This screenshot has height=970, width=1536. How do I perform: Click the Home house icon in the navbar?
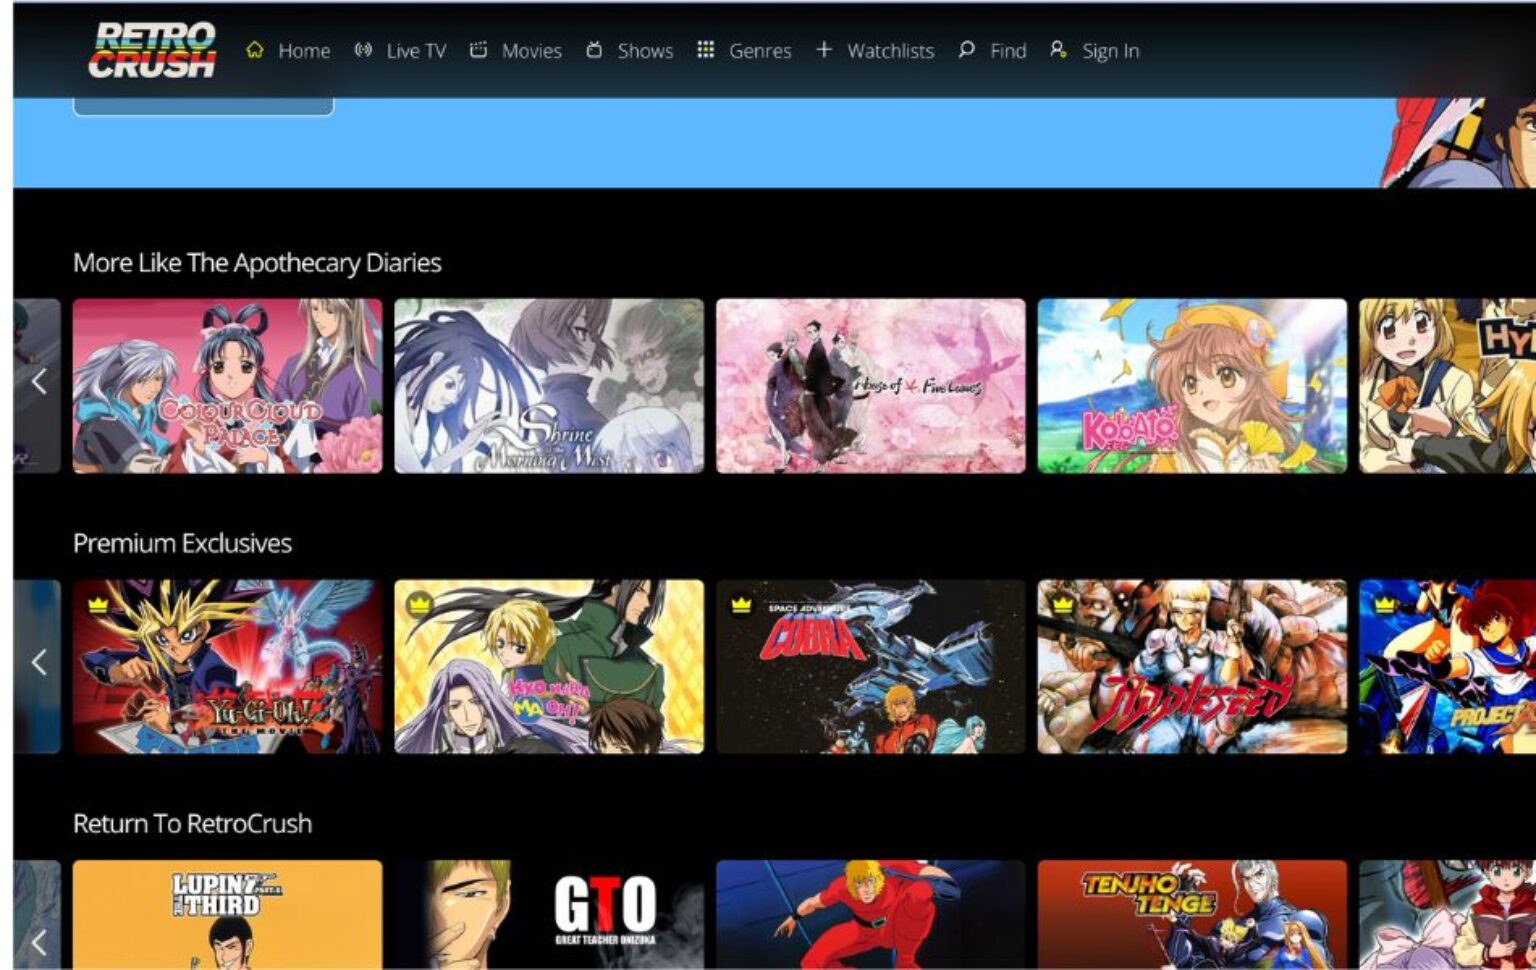[x=256, y=48]
